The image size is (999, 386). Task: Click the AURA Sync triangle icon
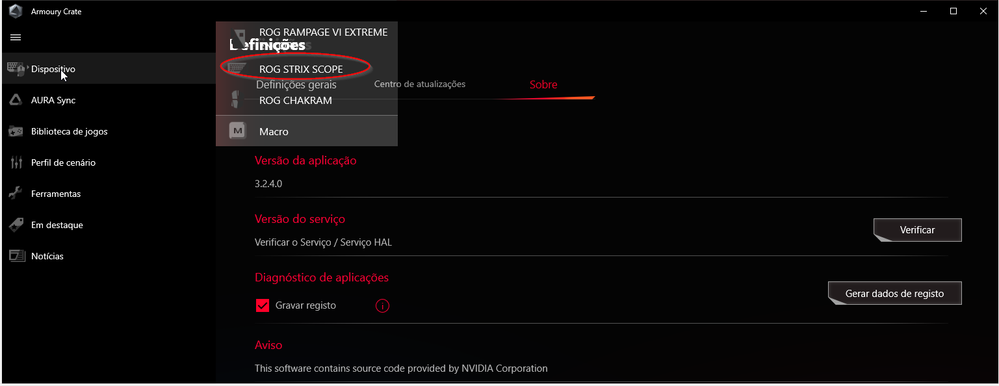[16, 100]
